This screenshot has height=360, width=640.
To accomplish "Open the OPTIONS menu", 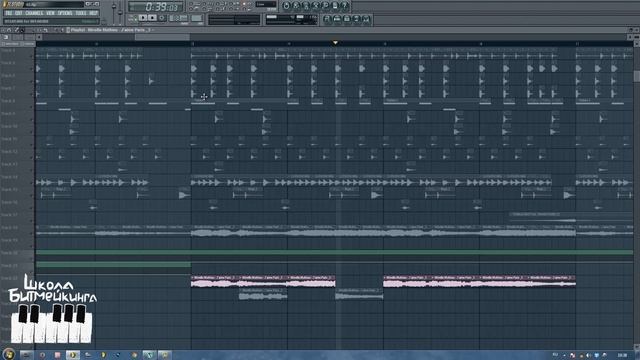I will click(x=65, y=13).
